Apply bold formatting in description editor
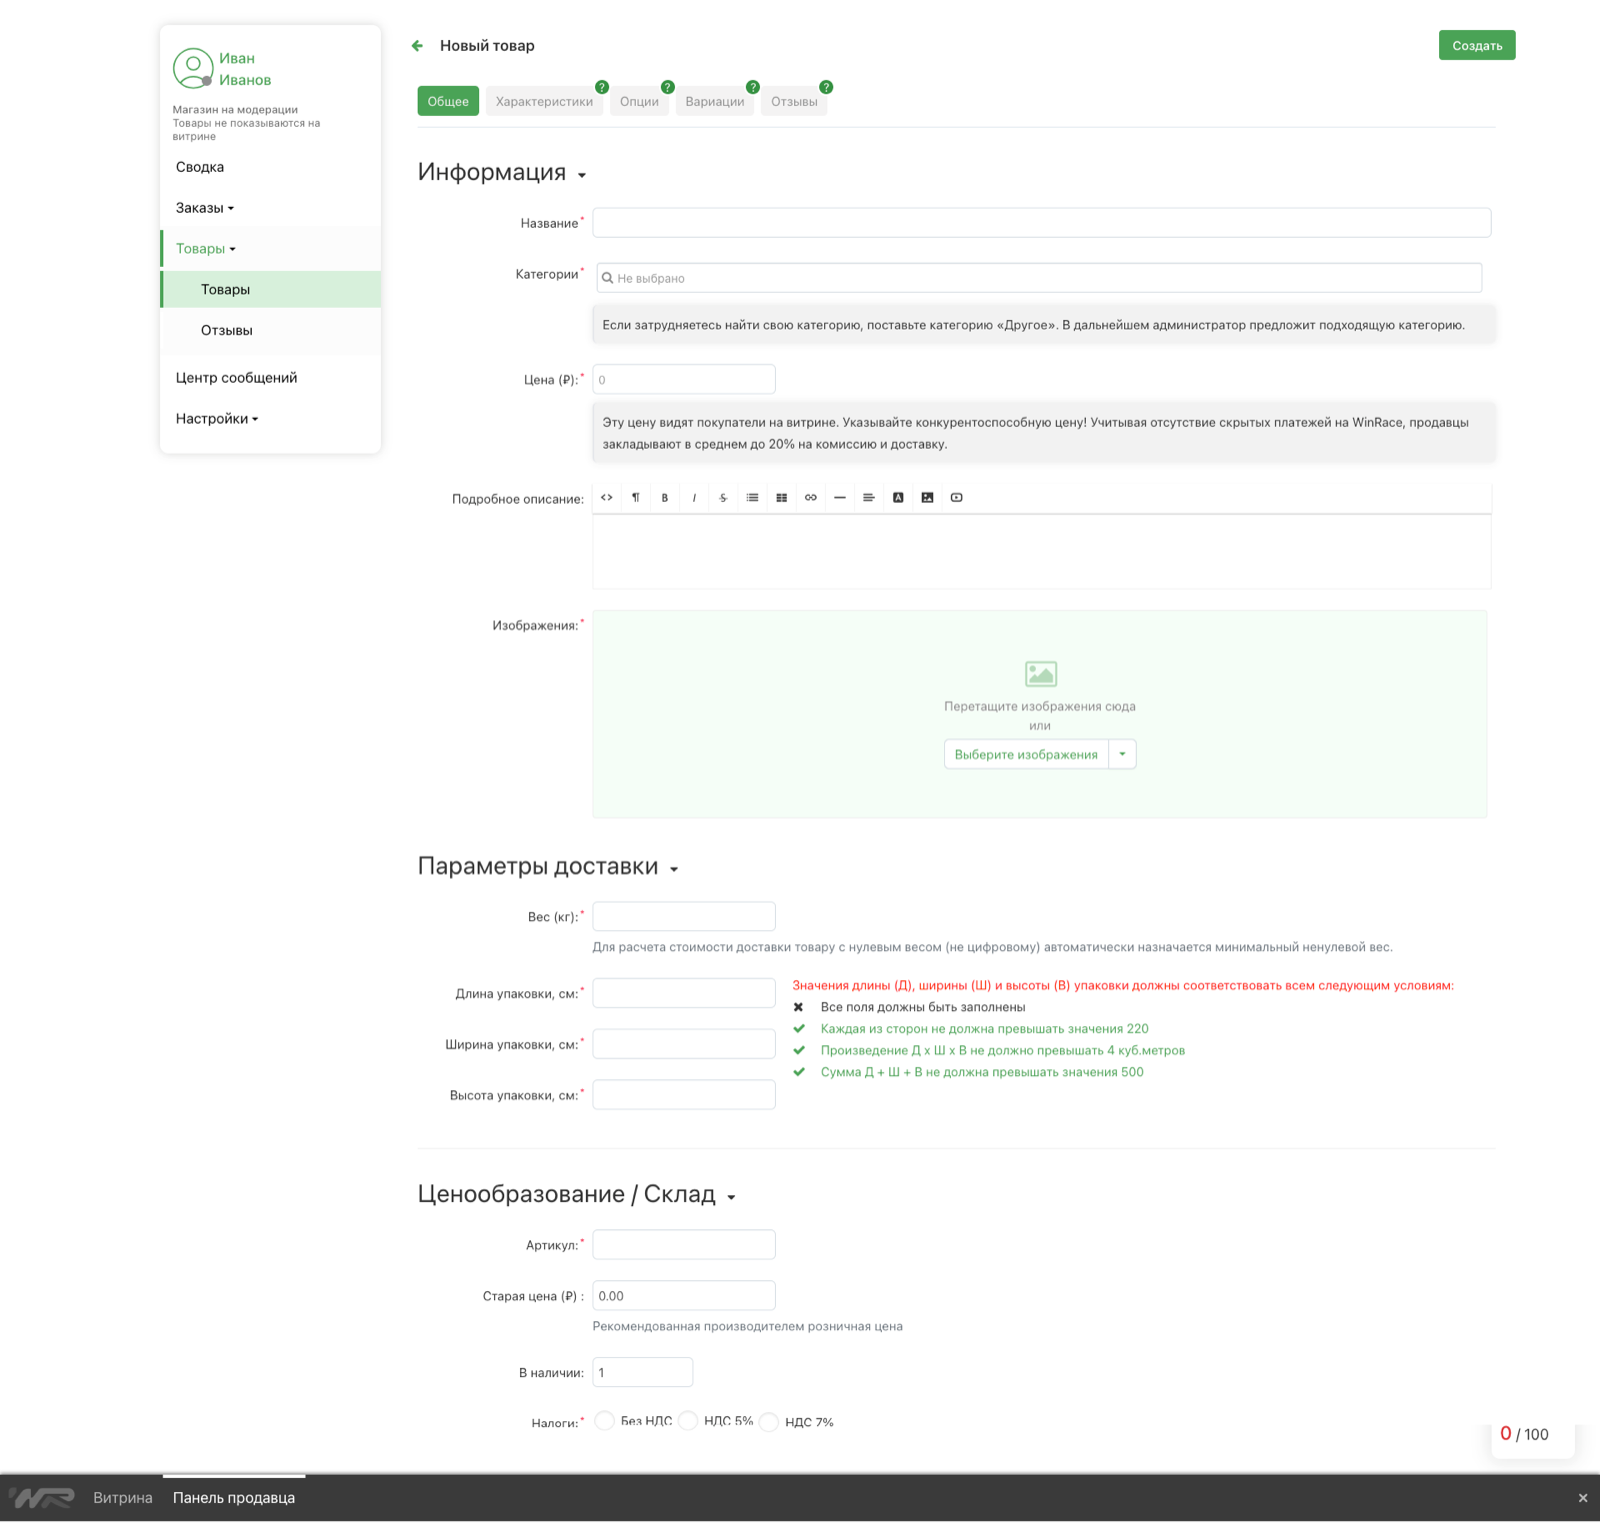 pos(665,498)
